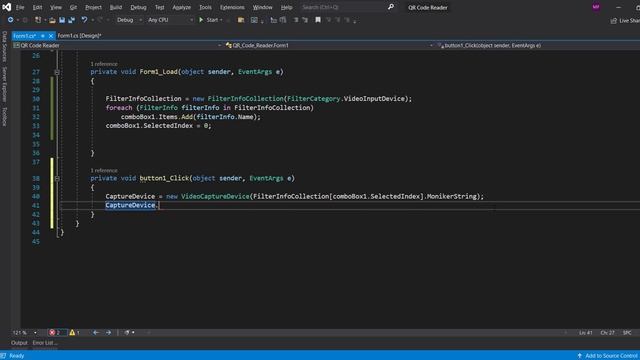Click the Save All toolbar icon

tap(71, 20)
